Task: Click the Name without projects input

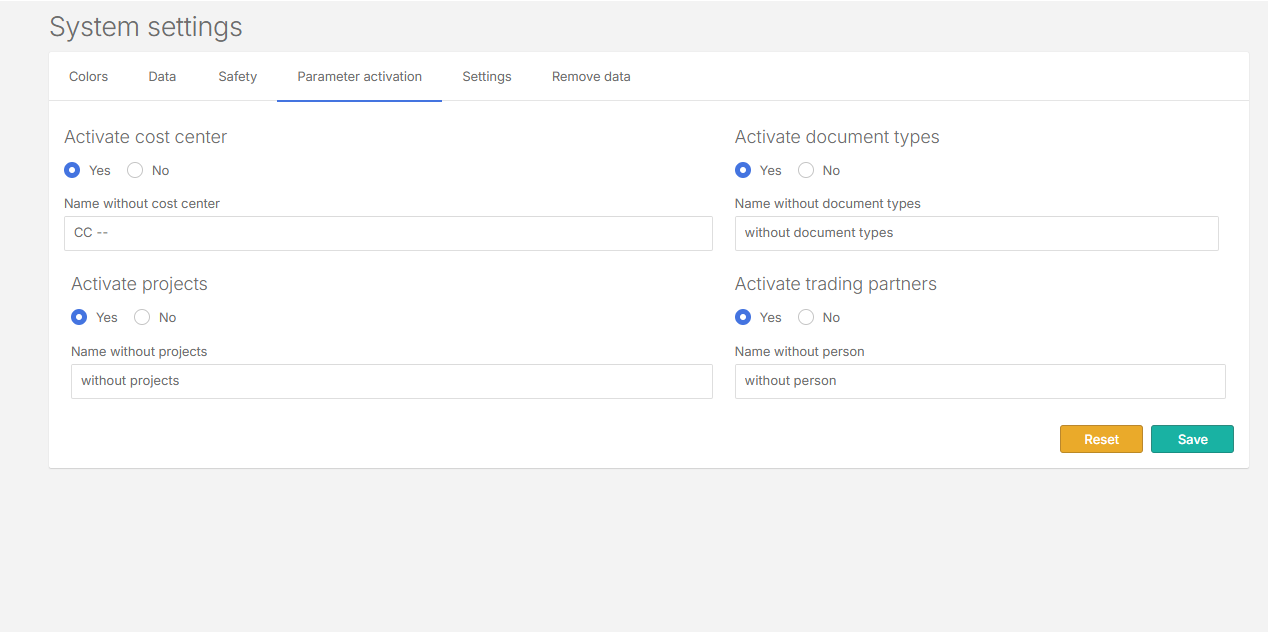Action: 391,381
